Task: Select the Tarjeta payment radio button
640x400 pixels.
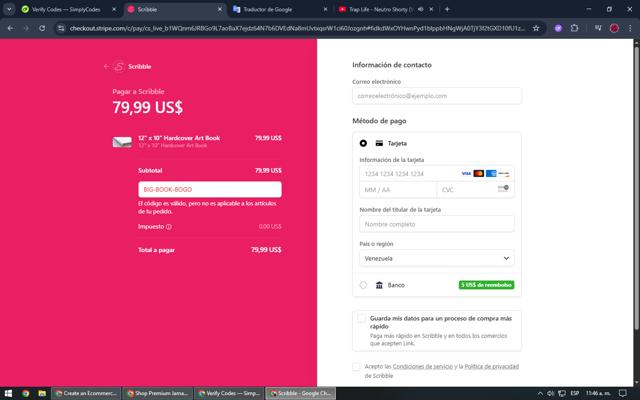Action: [363, 143]
